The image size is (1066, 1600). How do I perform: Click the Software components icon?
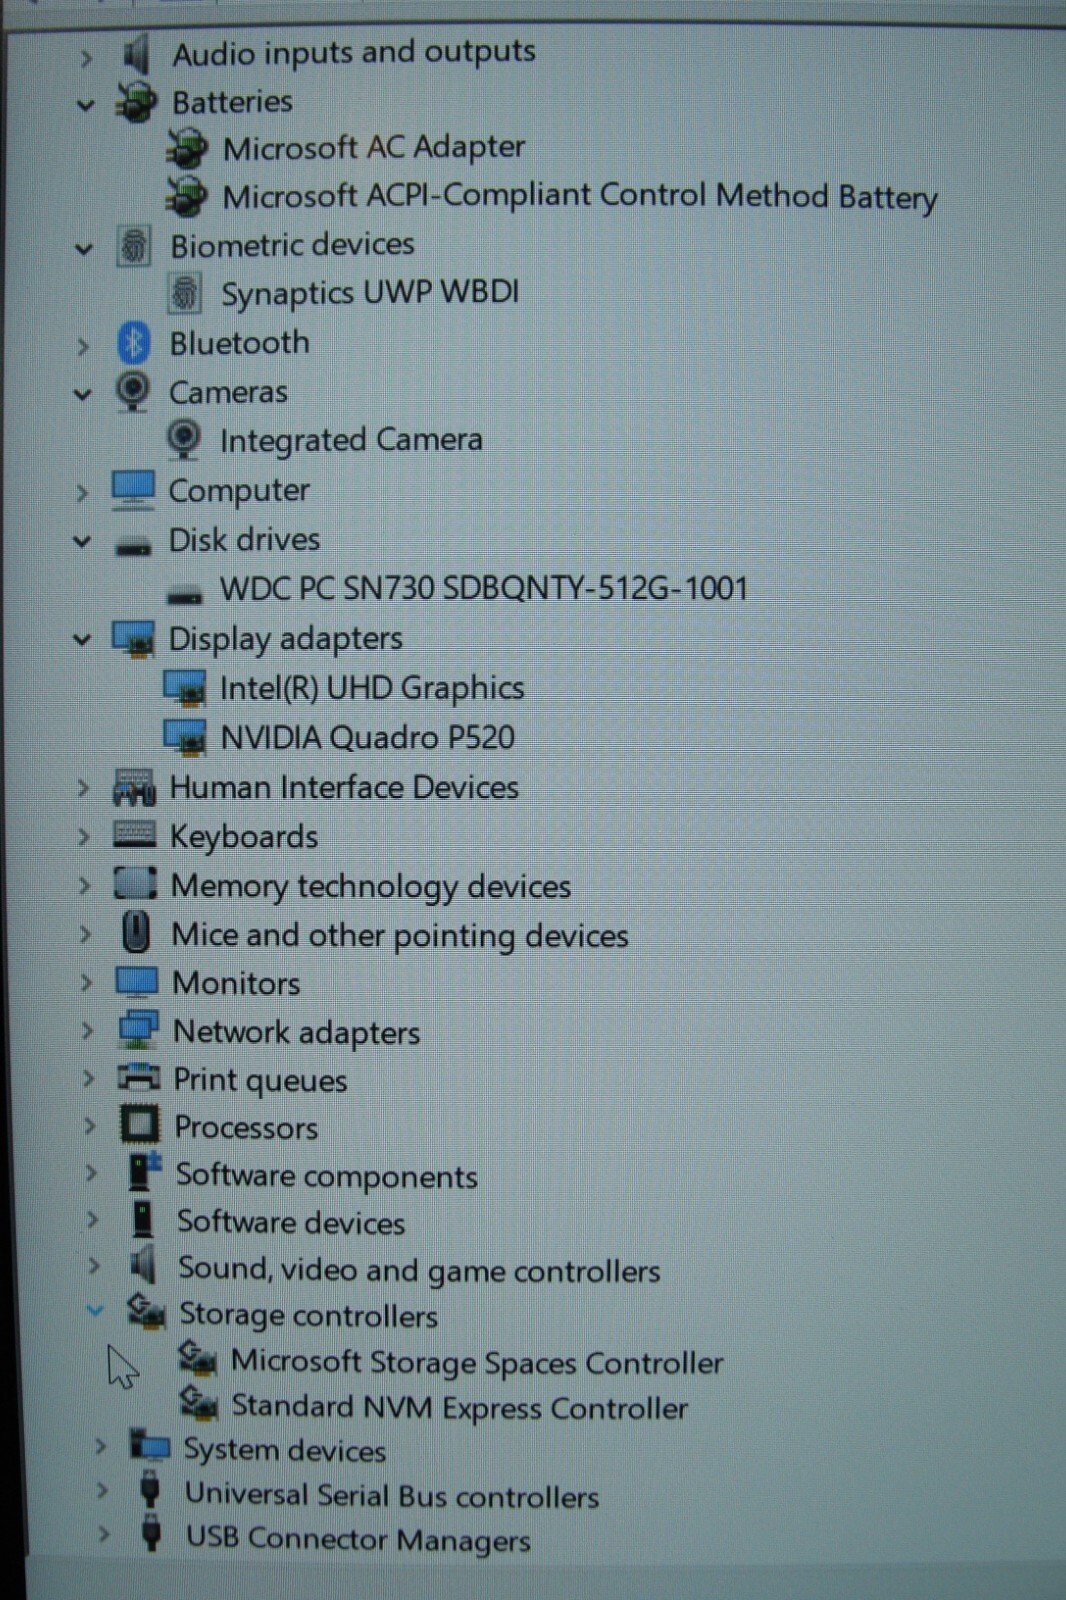pyautogui.click(x=145, y=1172)
